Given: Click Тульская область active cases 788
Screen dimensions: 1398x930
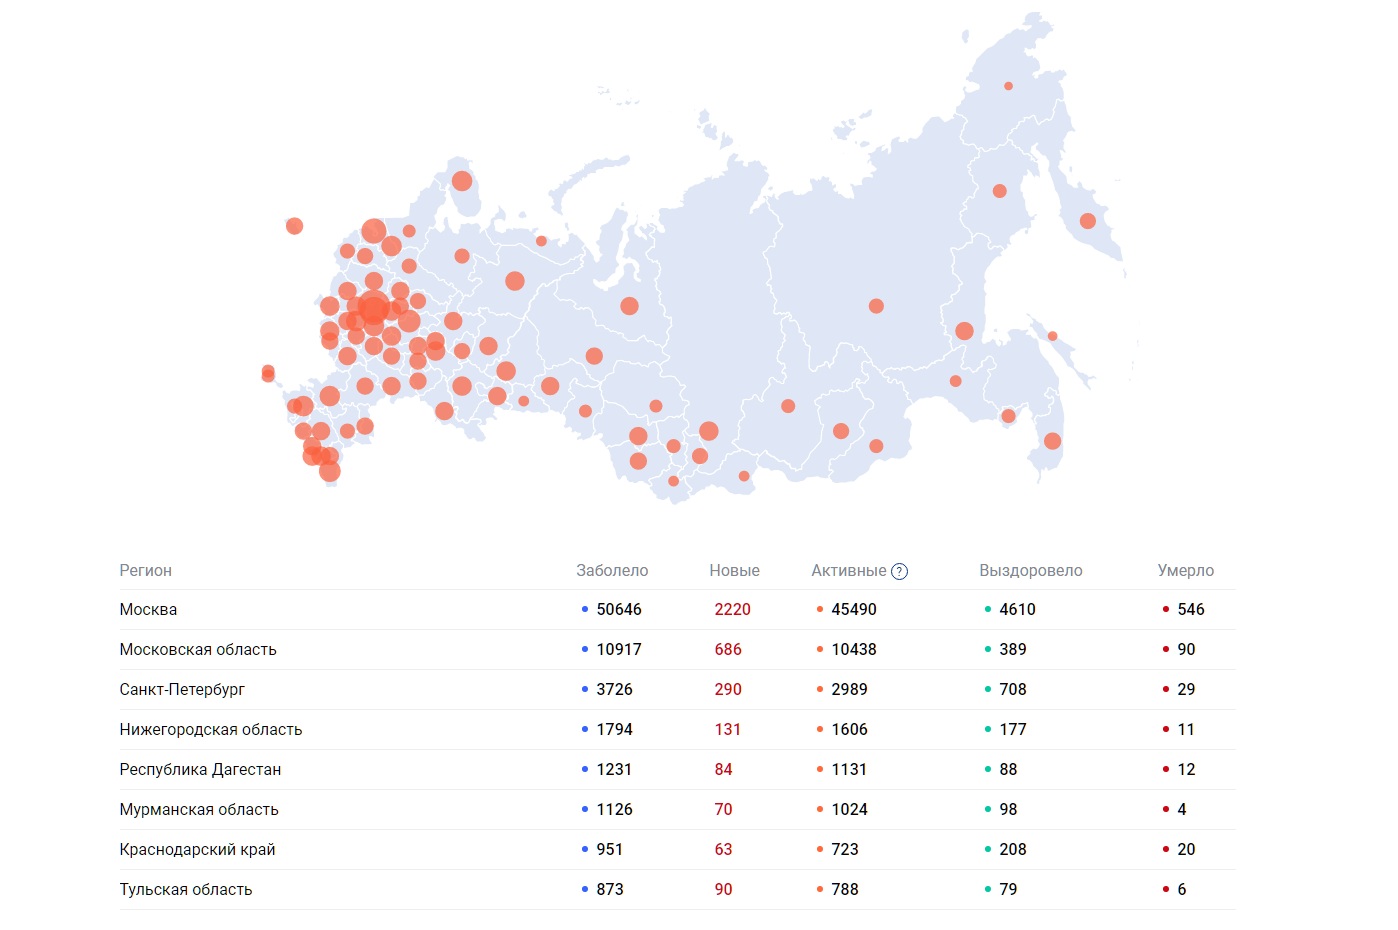Looking at the screenshot, I should (x=845, y=890).
